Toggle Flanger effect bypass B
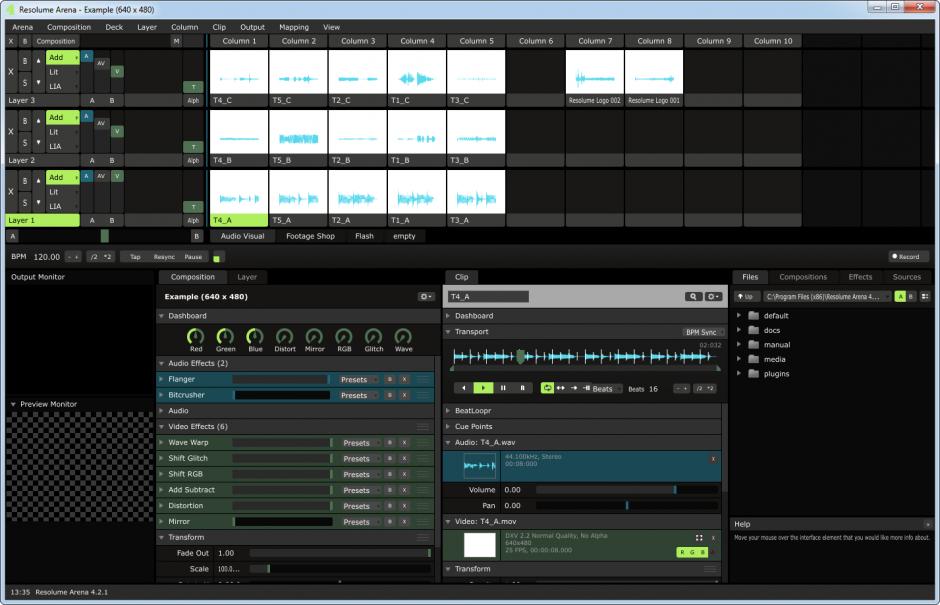940x605 pixels. point(390,380)
